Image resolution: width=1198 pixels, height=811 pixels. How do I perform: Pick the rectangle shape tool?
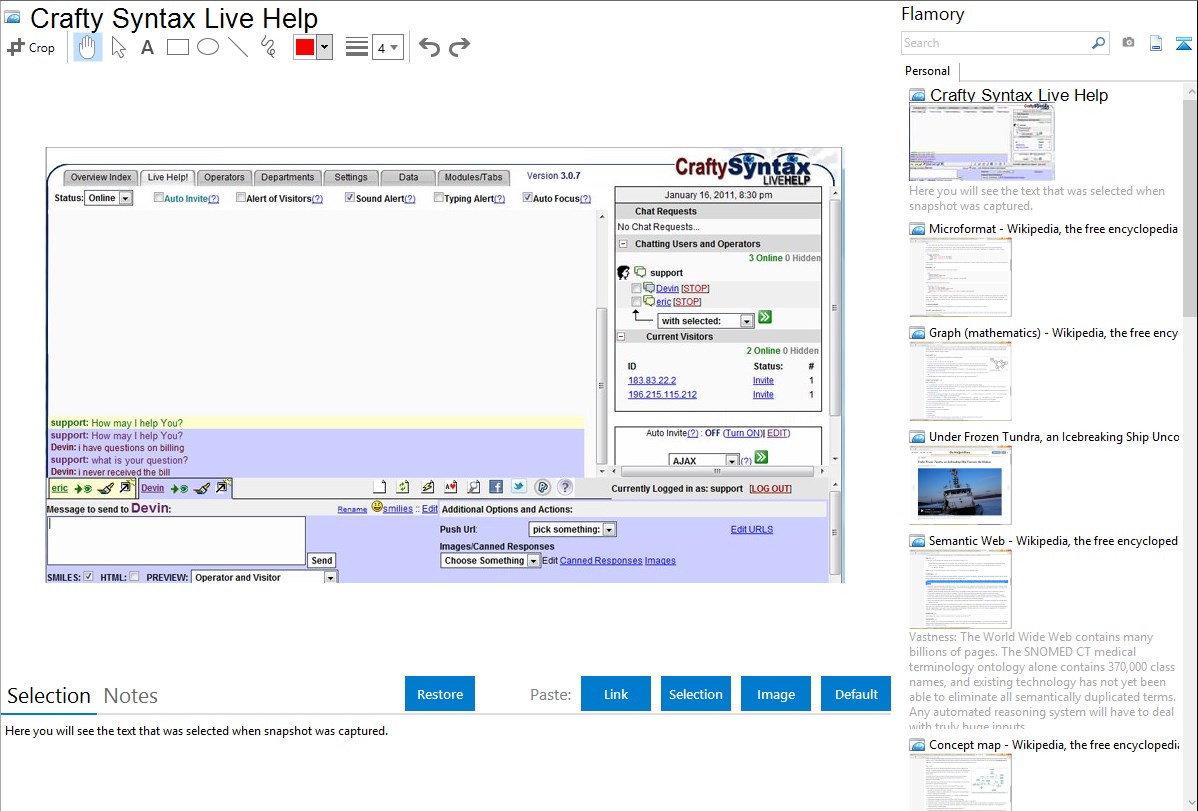178,47
